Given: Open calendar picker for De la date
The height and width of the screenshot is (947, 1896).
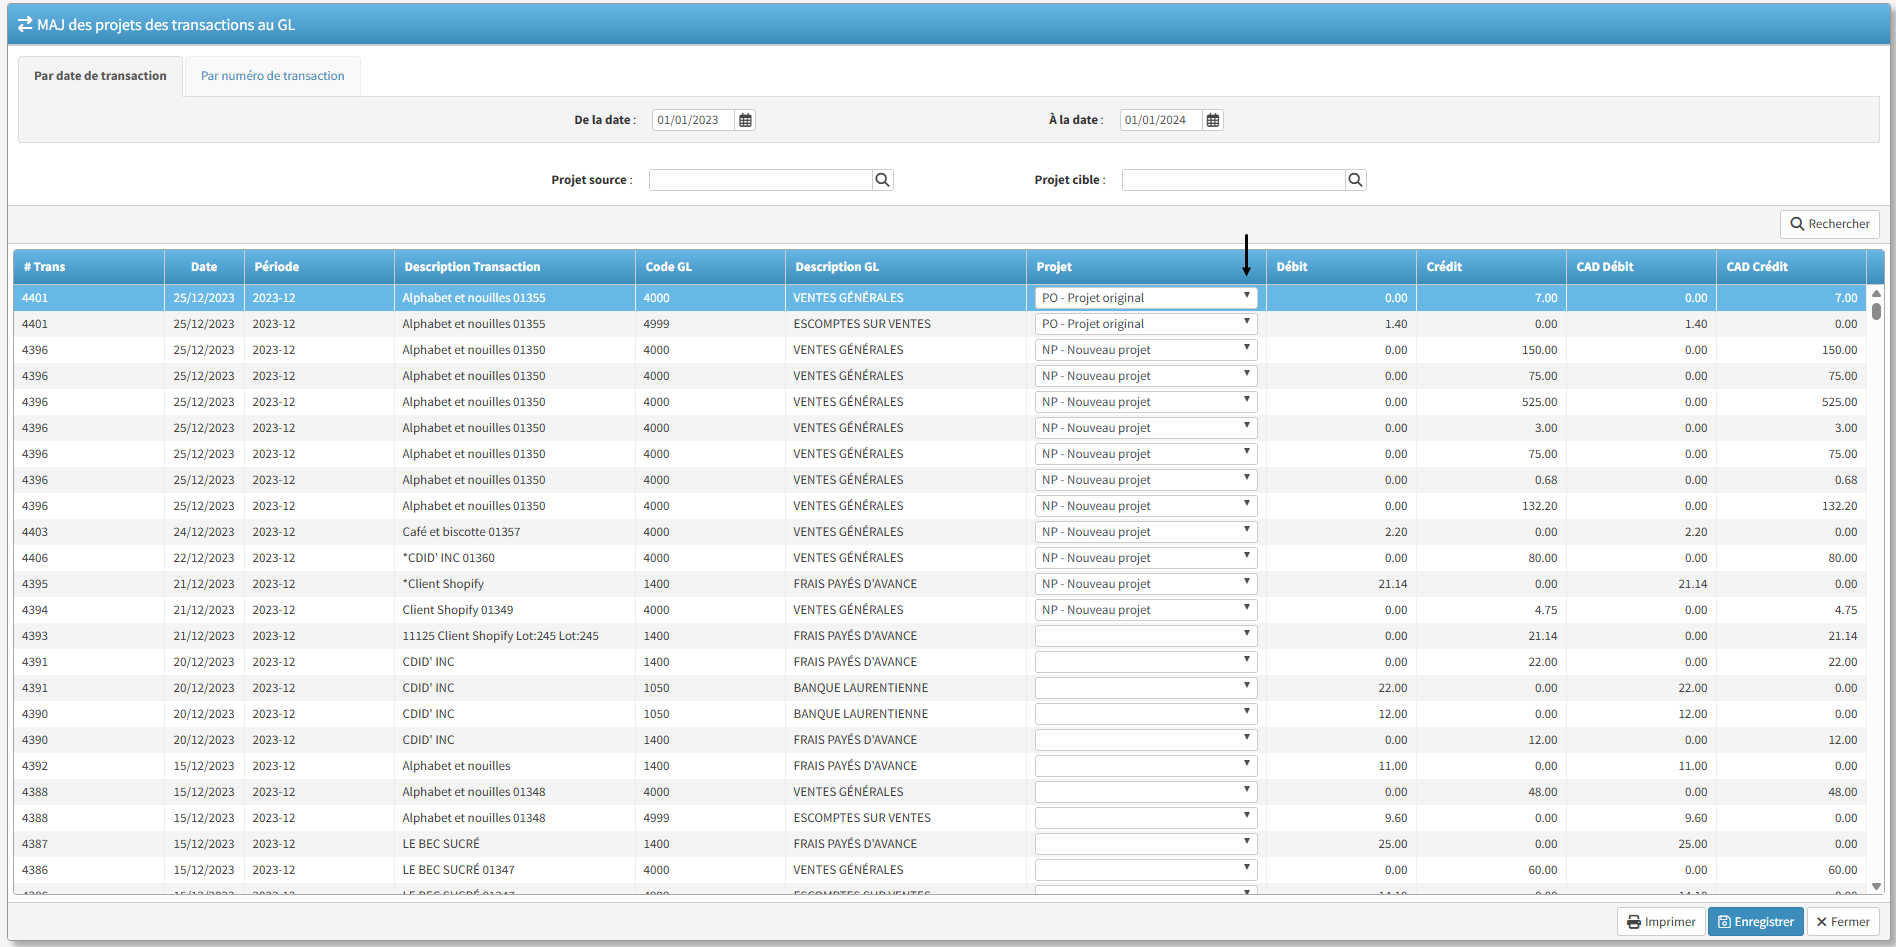Looking at the screenshot, I should point(745,120).
